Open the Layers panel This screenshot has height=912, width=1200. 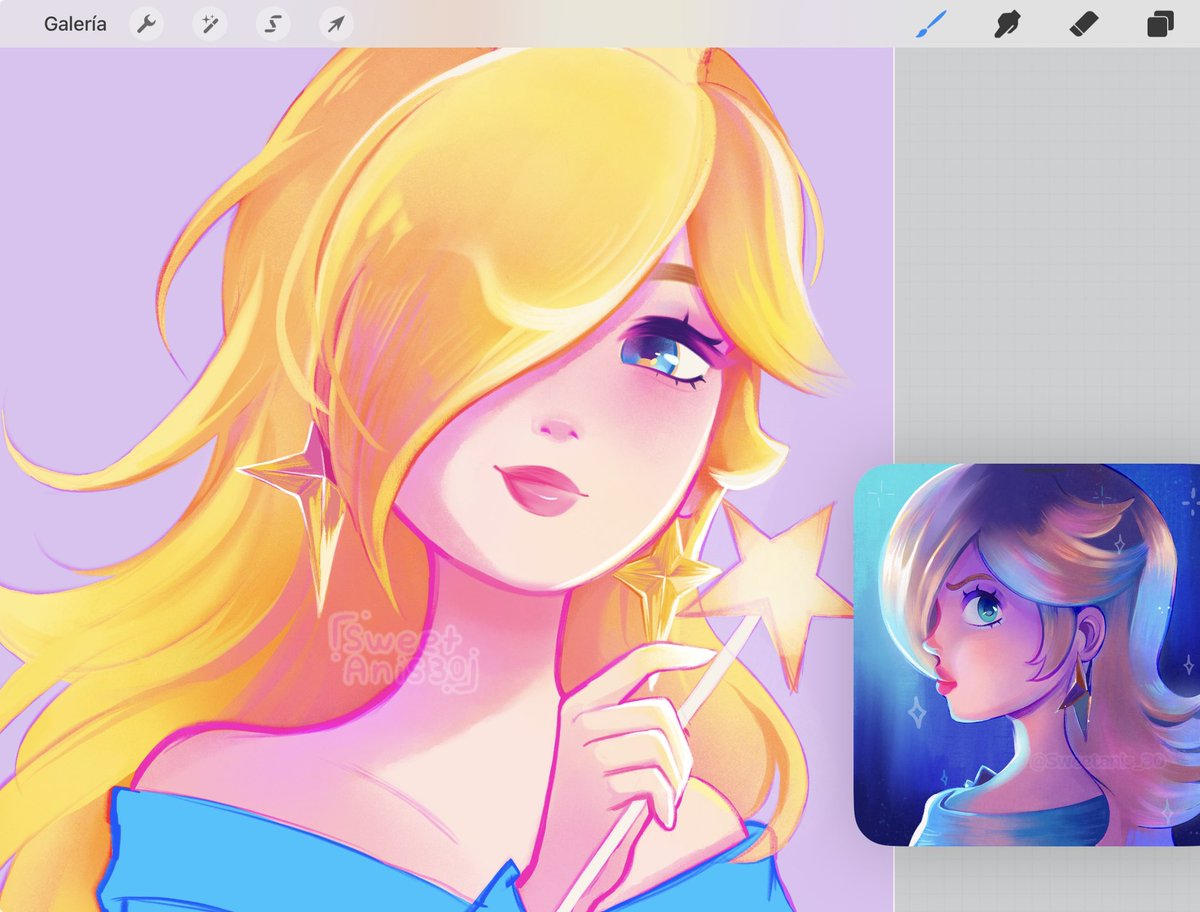pos(1160,24)
